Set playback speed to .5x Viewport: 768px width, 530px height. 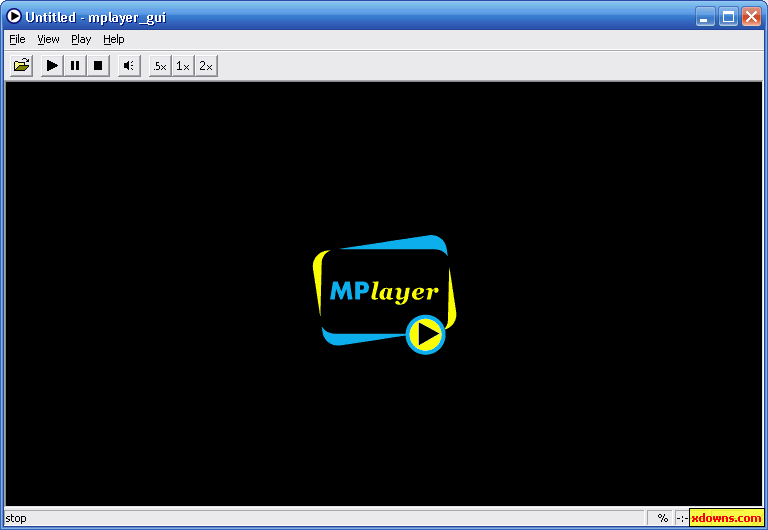pos(160,66)
